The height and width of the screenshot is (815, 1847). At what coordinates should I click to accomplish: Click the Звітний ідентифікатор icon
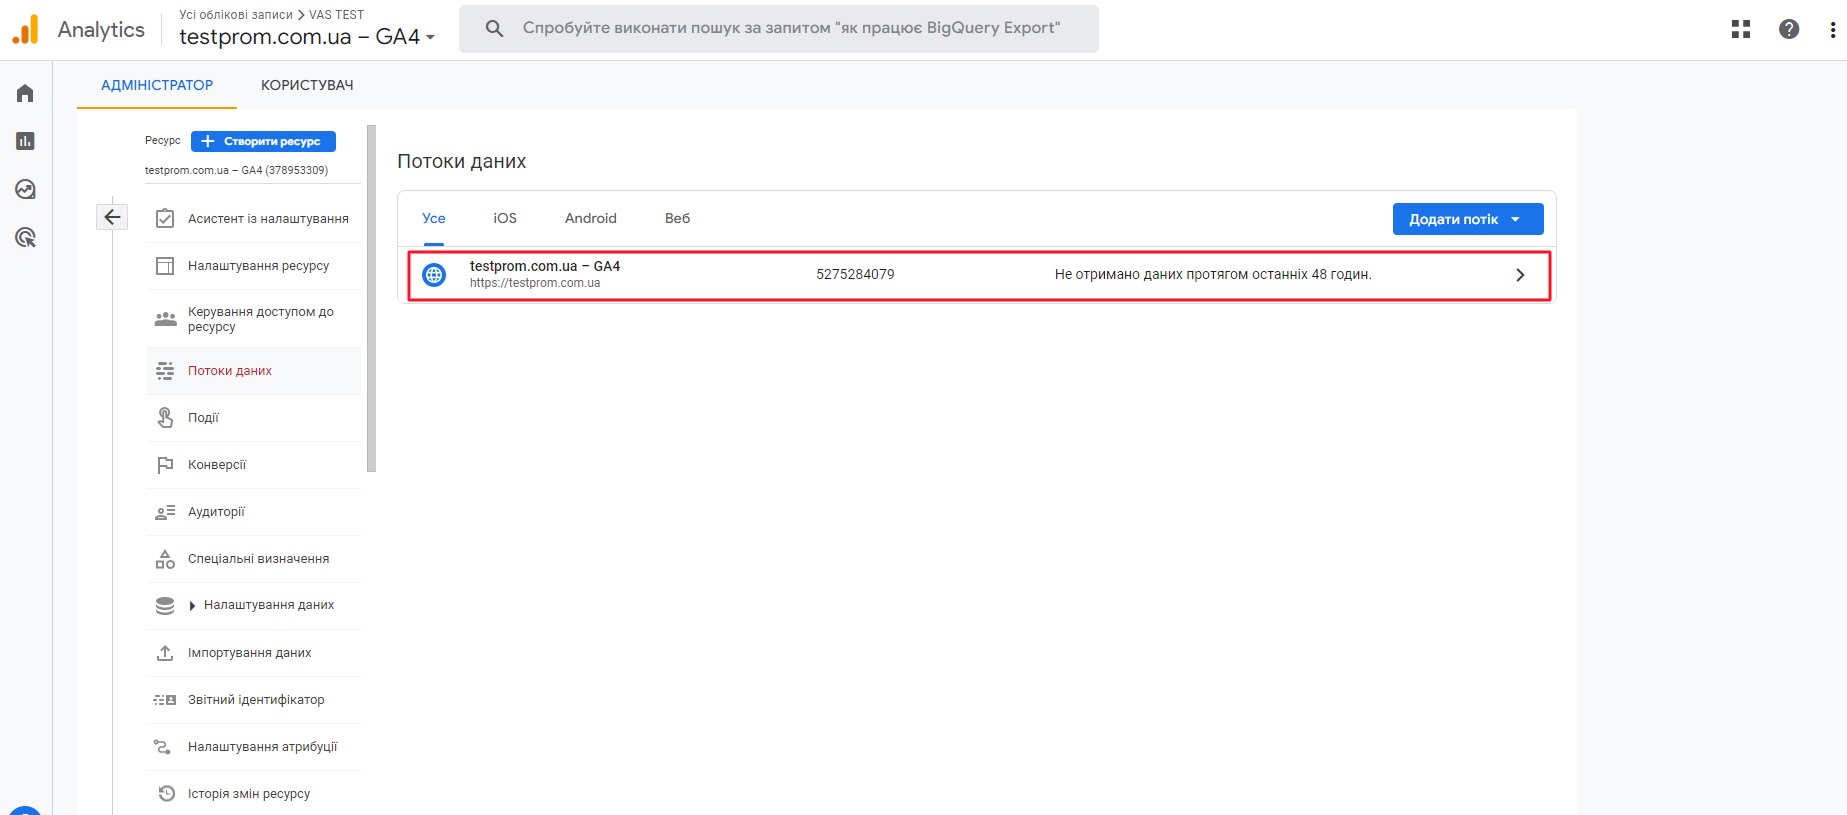[x=165, y=700]
